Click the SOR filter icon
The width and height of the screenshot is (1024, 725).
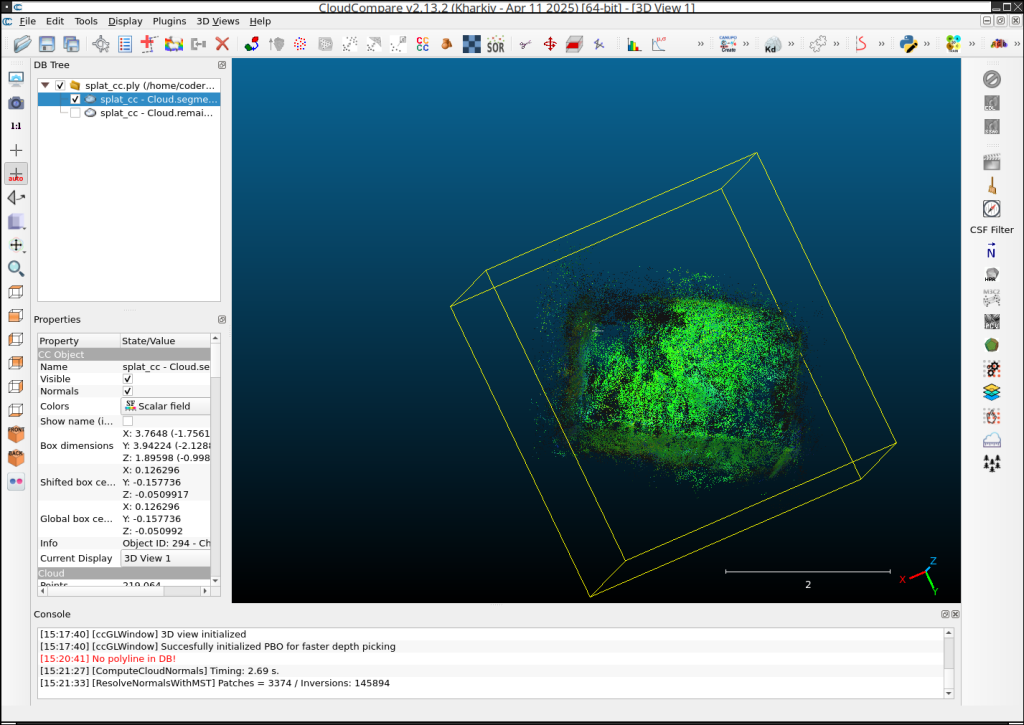(495, 44)
